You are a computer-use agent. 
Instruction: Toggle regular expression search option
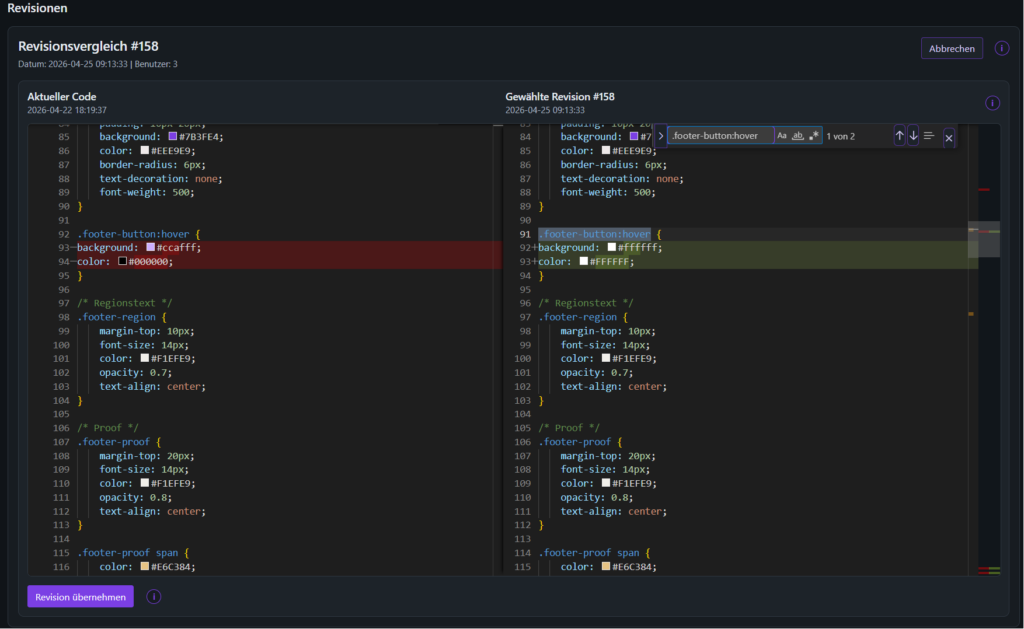pyautogui.click(x=814, y=136)
